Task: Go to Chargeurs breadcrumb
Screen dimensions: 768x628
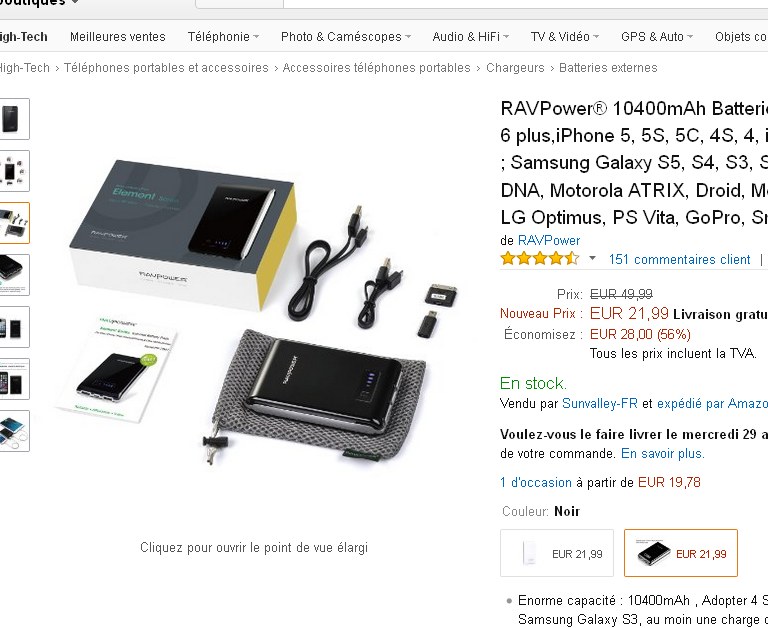Action: [x=515, y=68]
